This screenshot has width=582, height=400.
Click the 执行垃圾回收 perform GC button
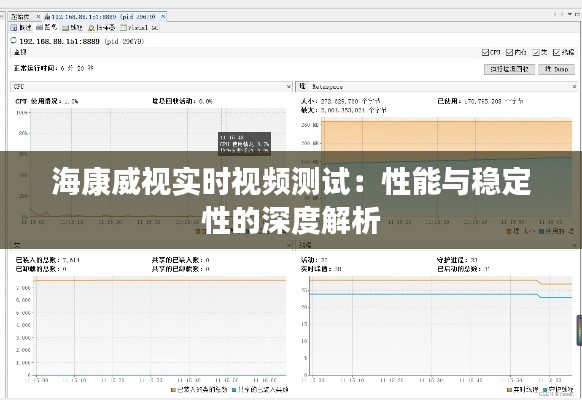click(509, 69)
